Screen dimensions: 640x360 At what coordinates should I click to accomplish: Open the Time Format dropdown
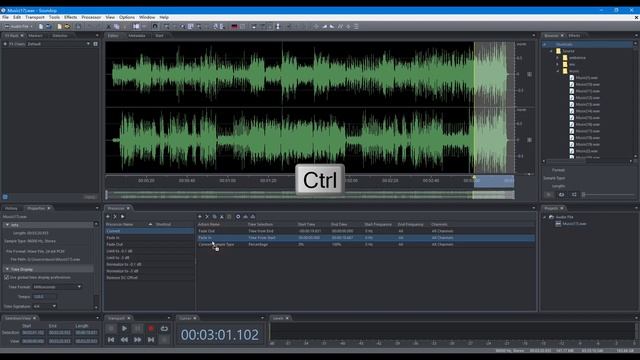click(58, 287)
